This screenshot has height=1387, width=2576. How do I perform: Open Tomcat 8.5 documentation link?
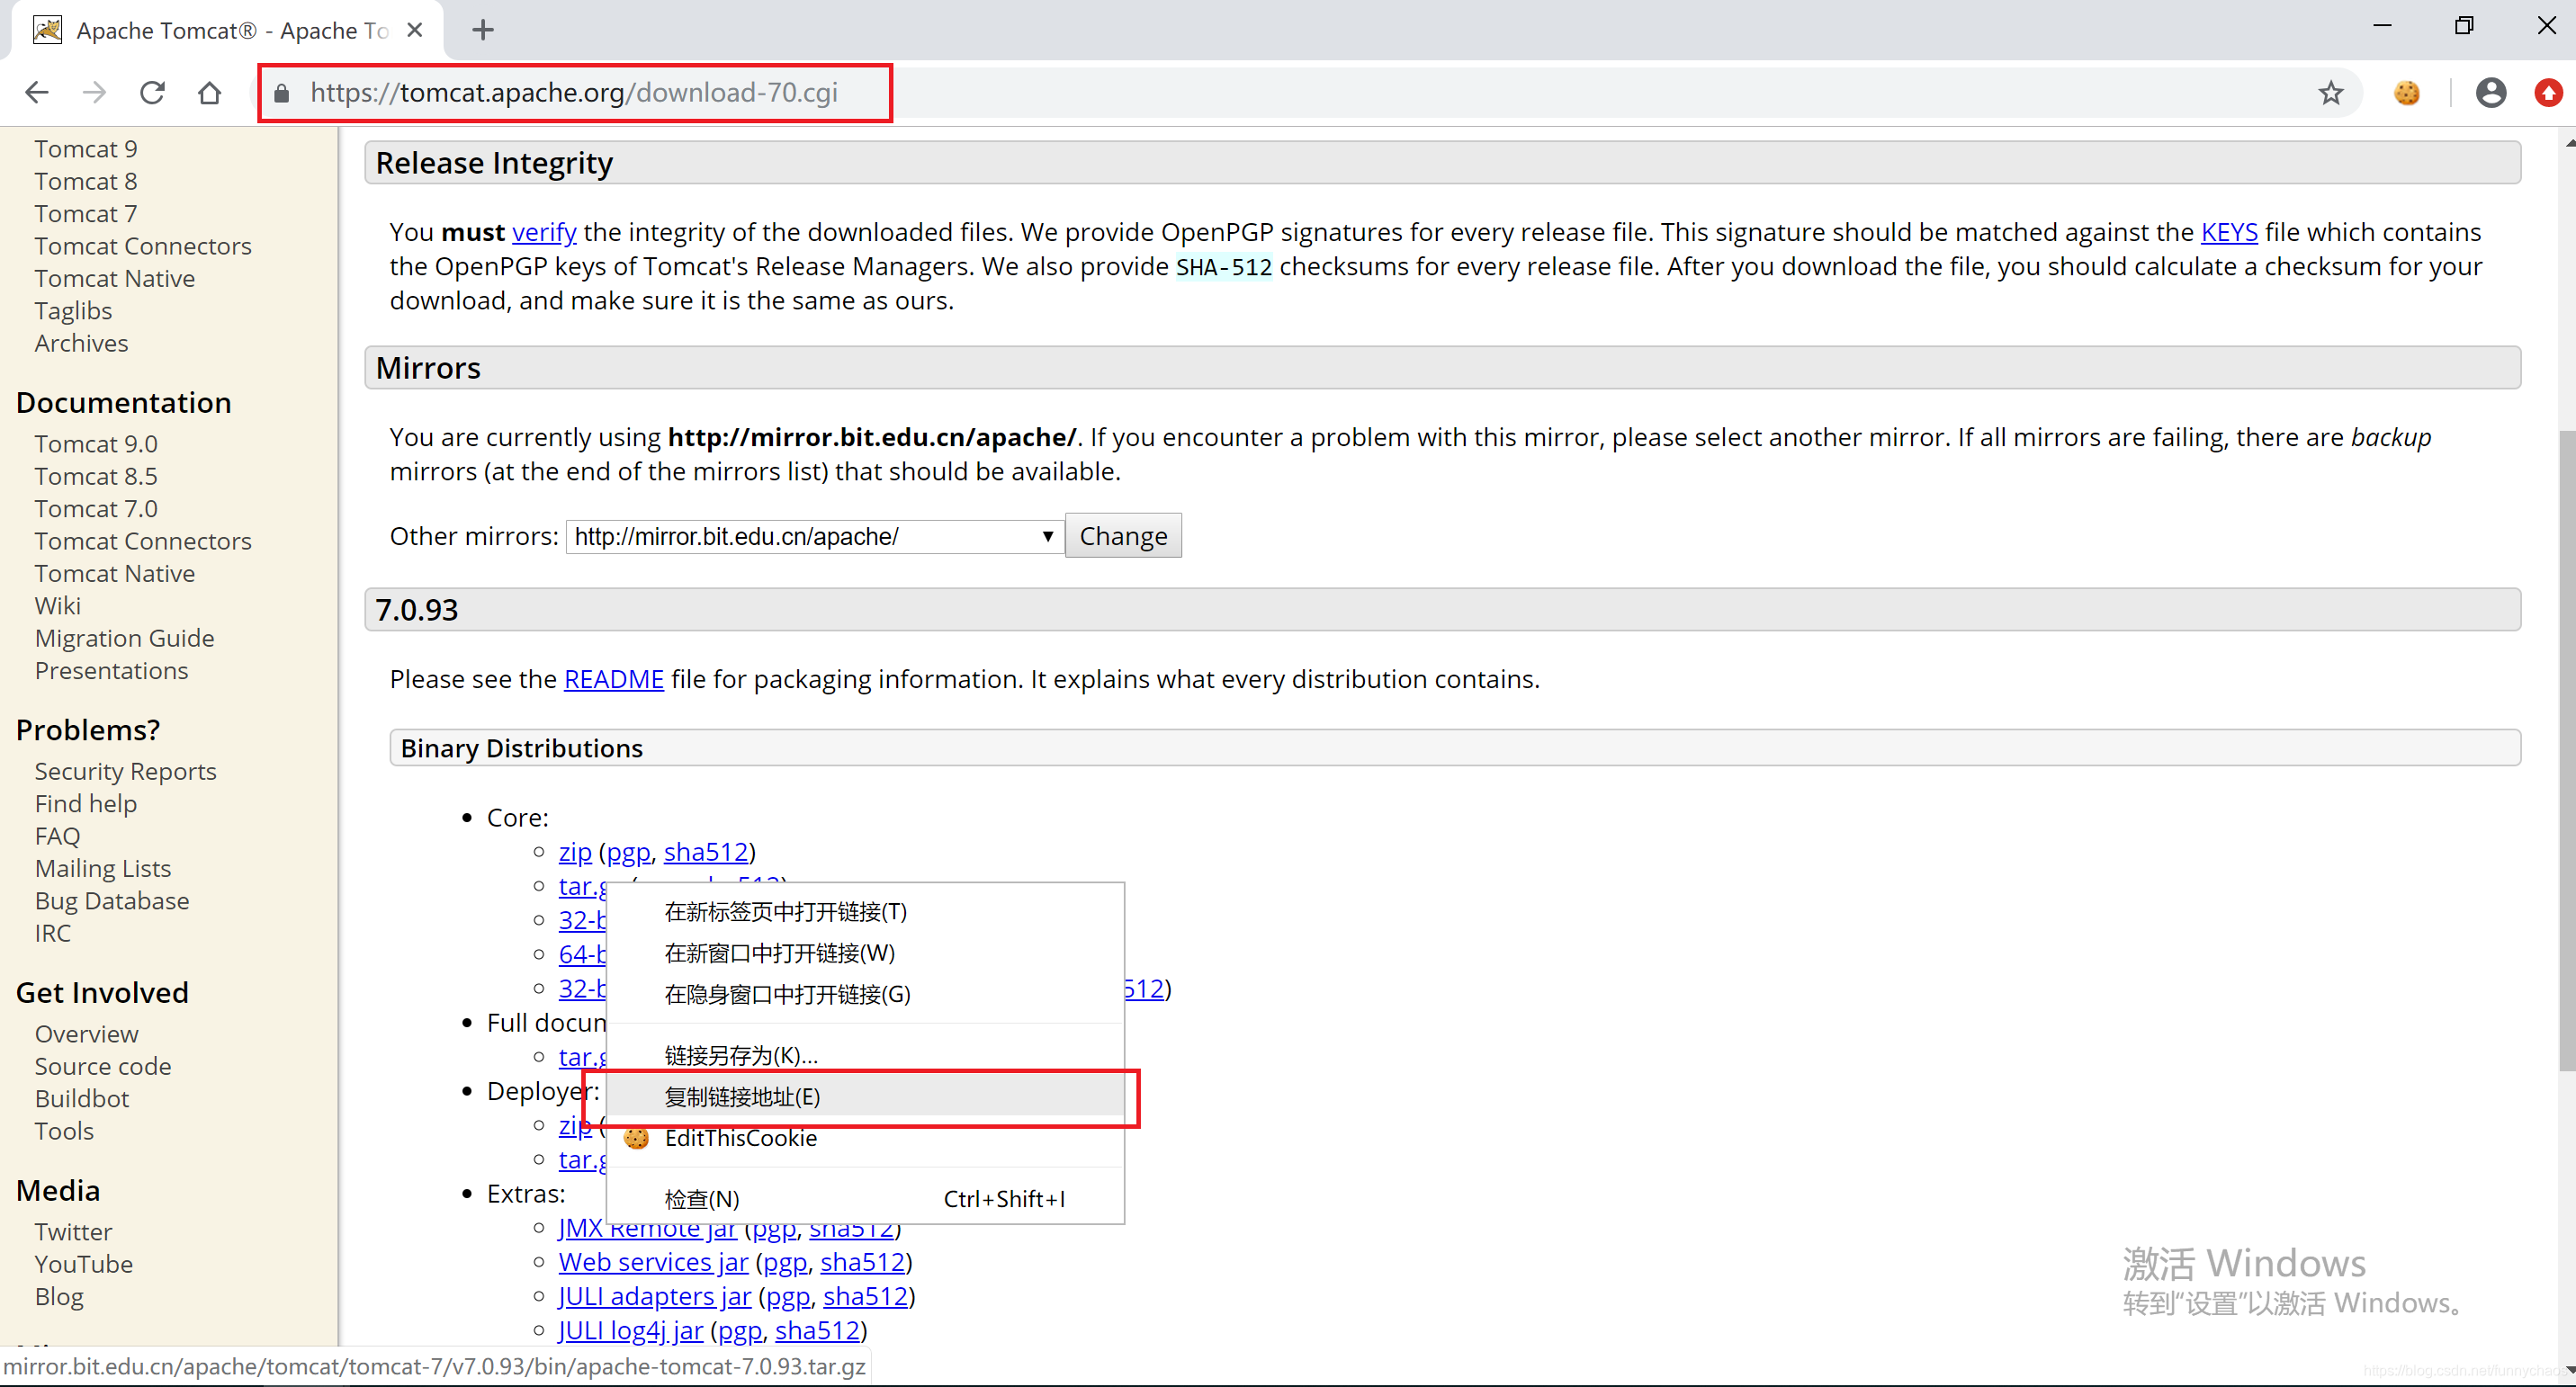96,476
